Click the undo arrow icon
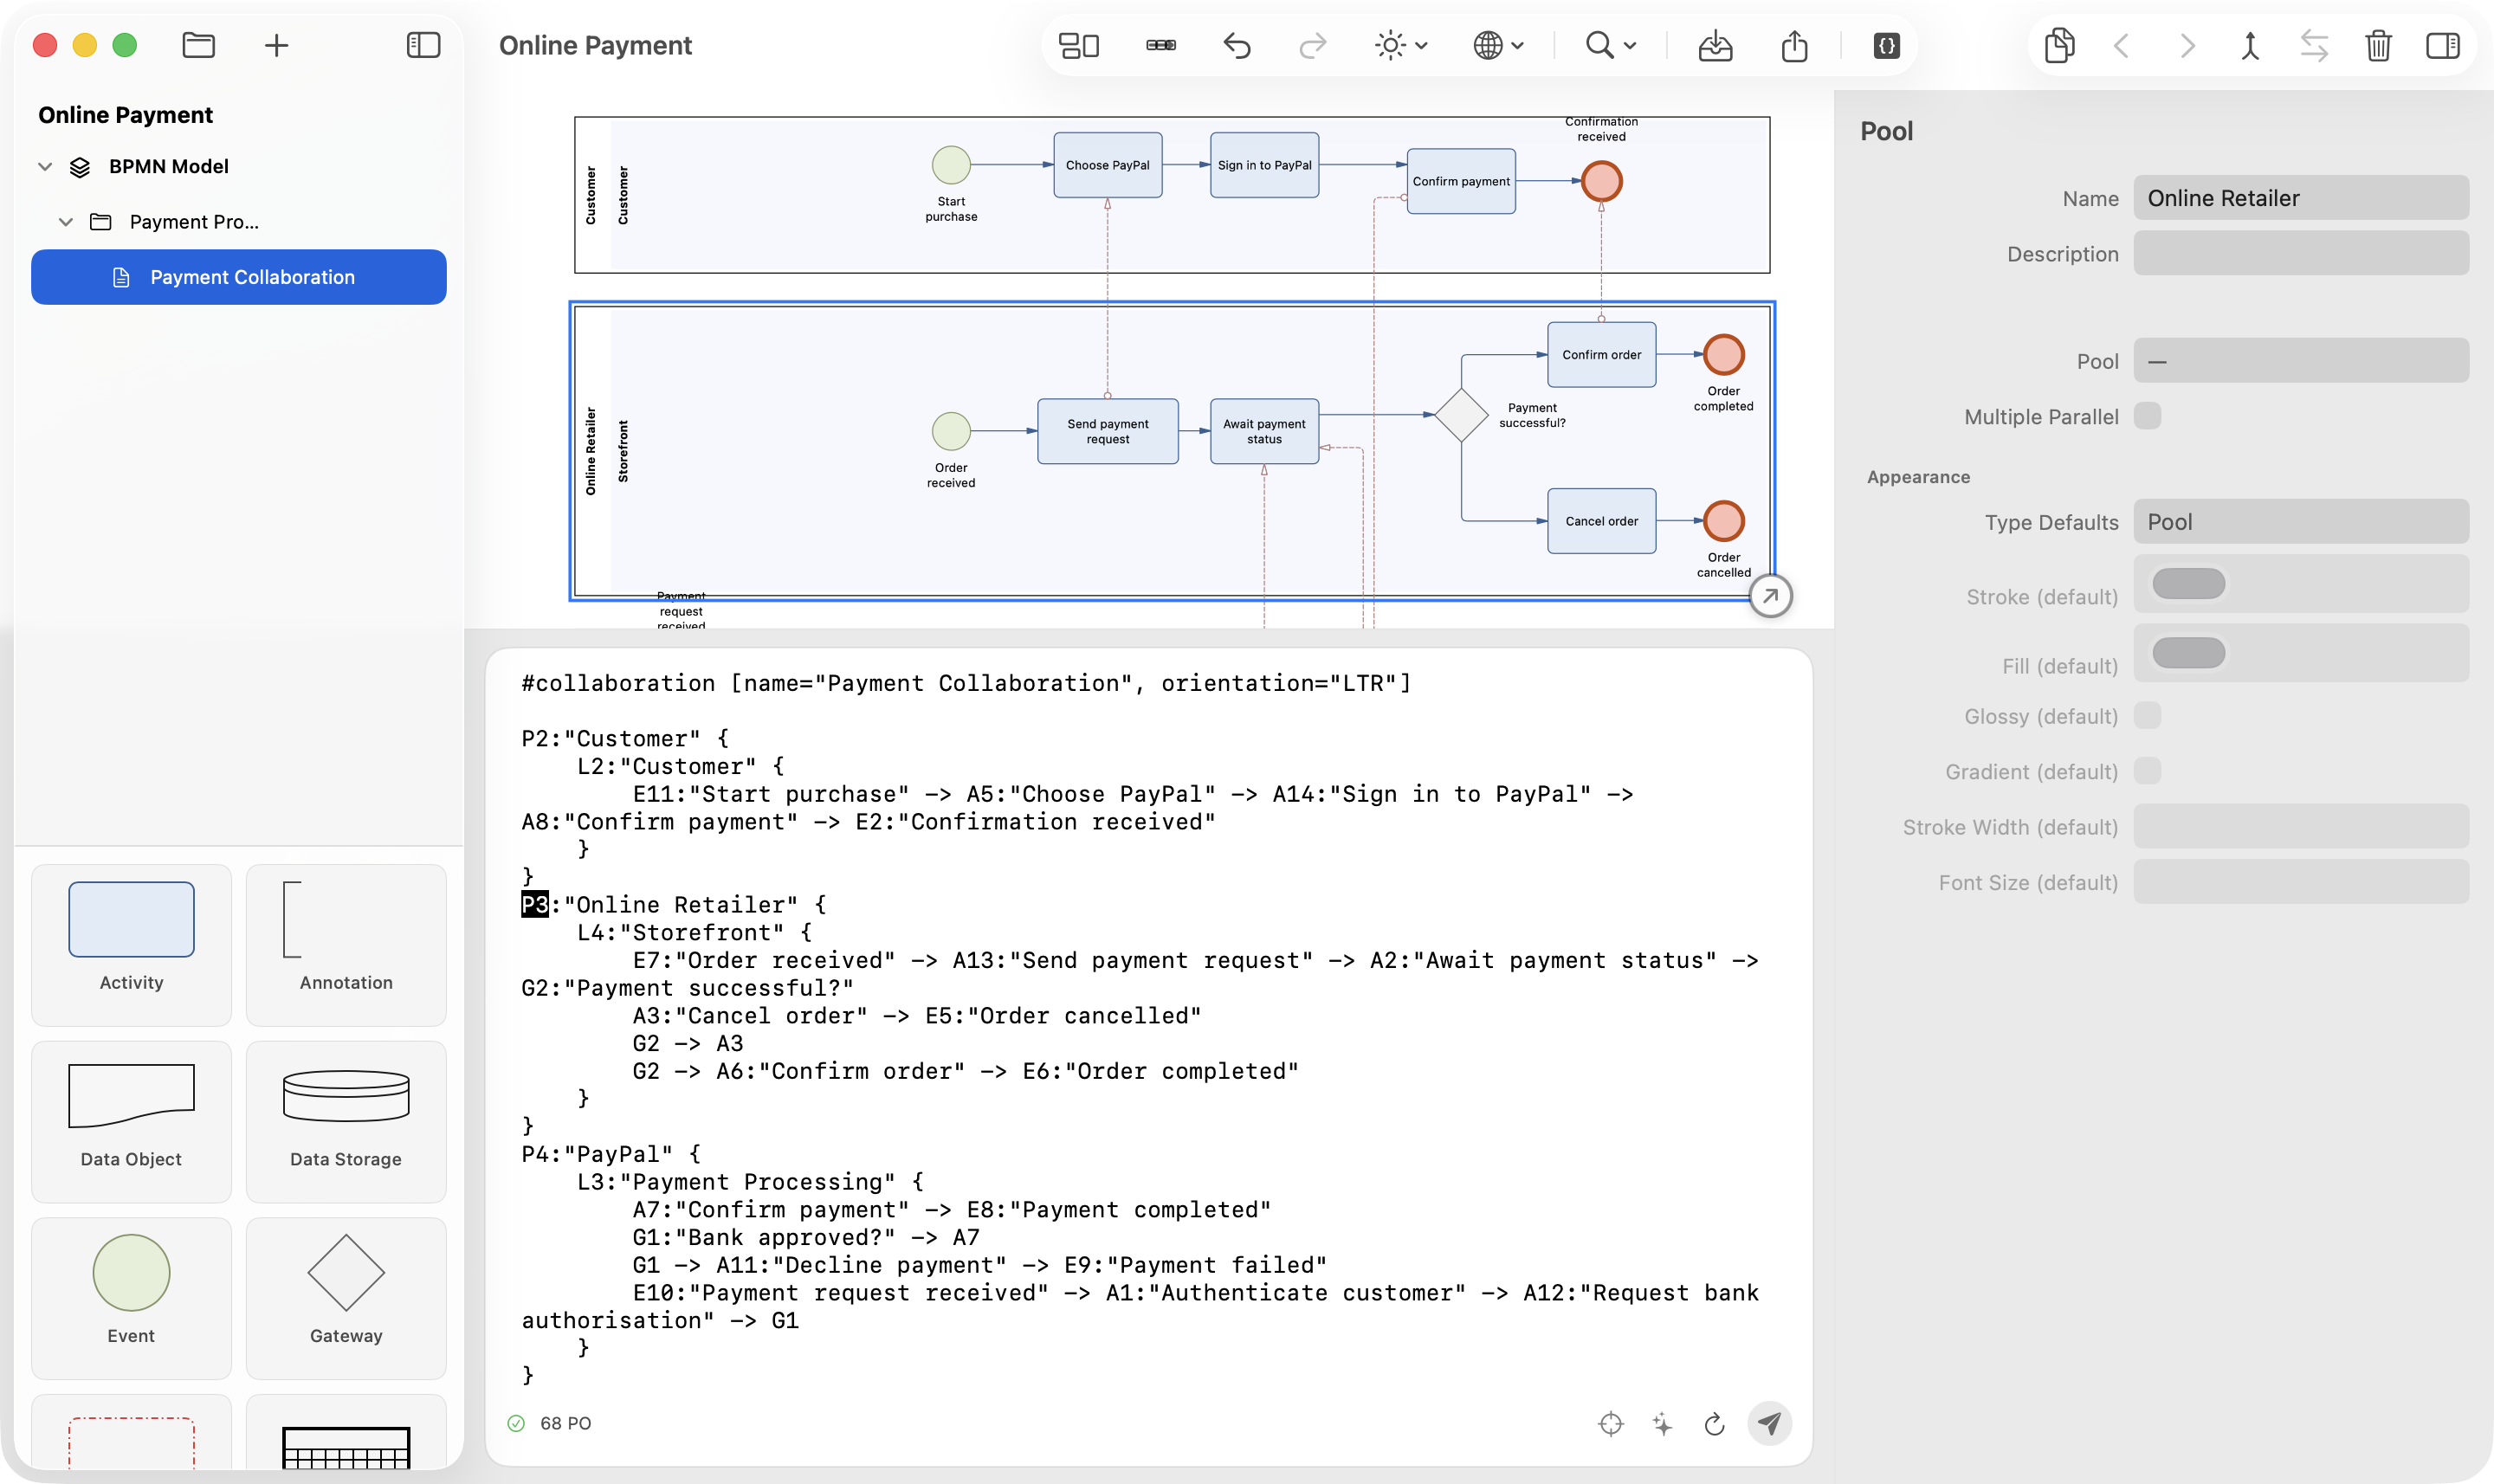The height and width of the screenshot is (1484, 2494). click(1237, 45)
